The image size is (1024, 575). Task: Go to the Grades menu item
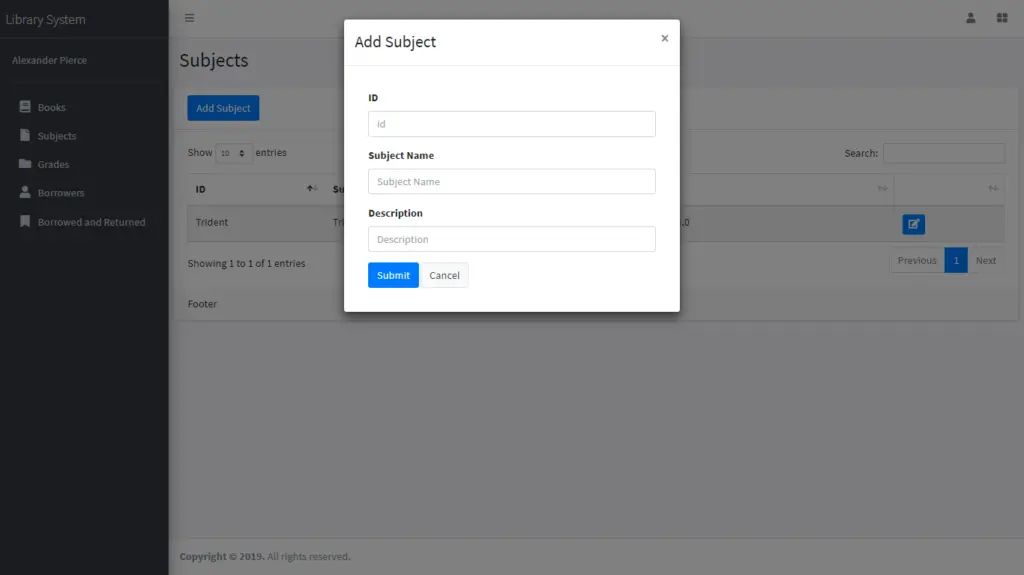coord(53,164)
